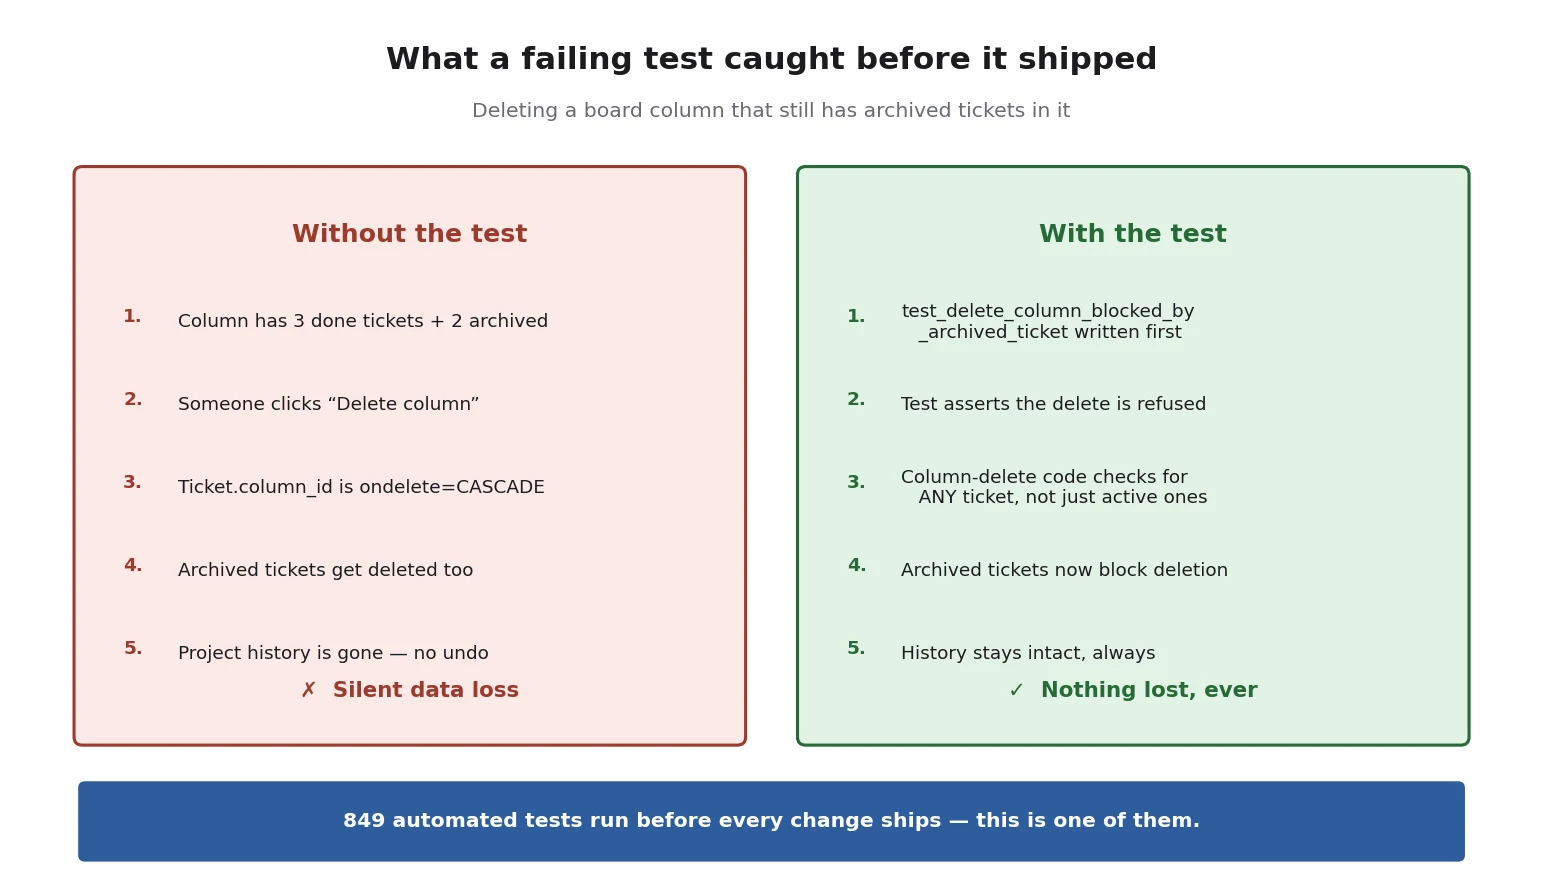This screenshot has width=1543, height=885.
Task: Click the 'With the test' heading
Action: (1132, 234)
